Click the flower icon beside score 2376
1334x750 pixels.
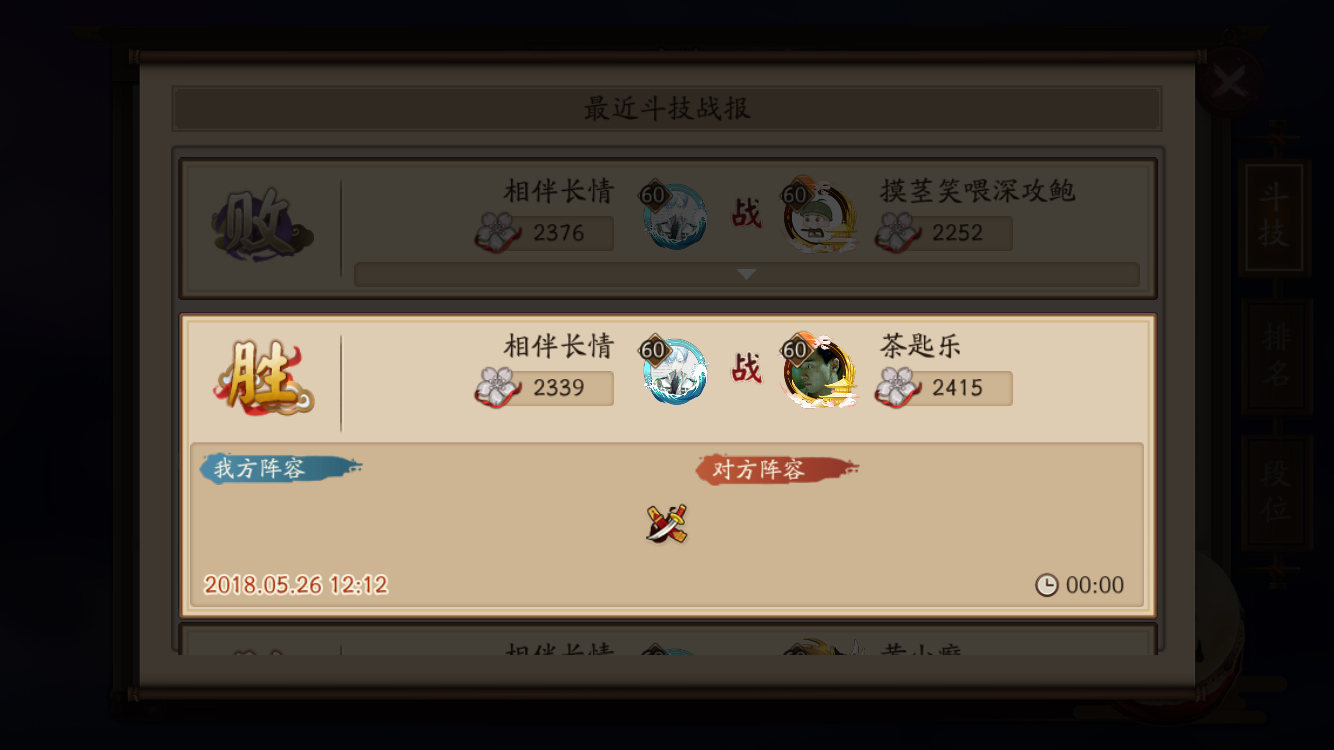[497, 232]
